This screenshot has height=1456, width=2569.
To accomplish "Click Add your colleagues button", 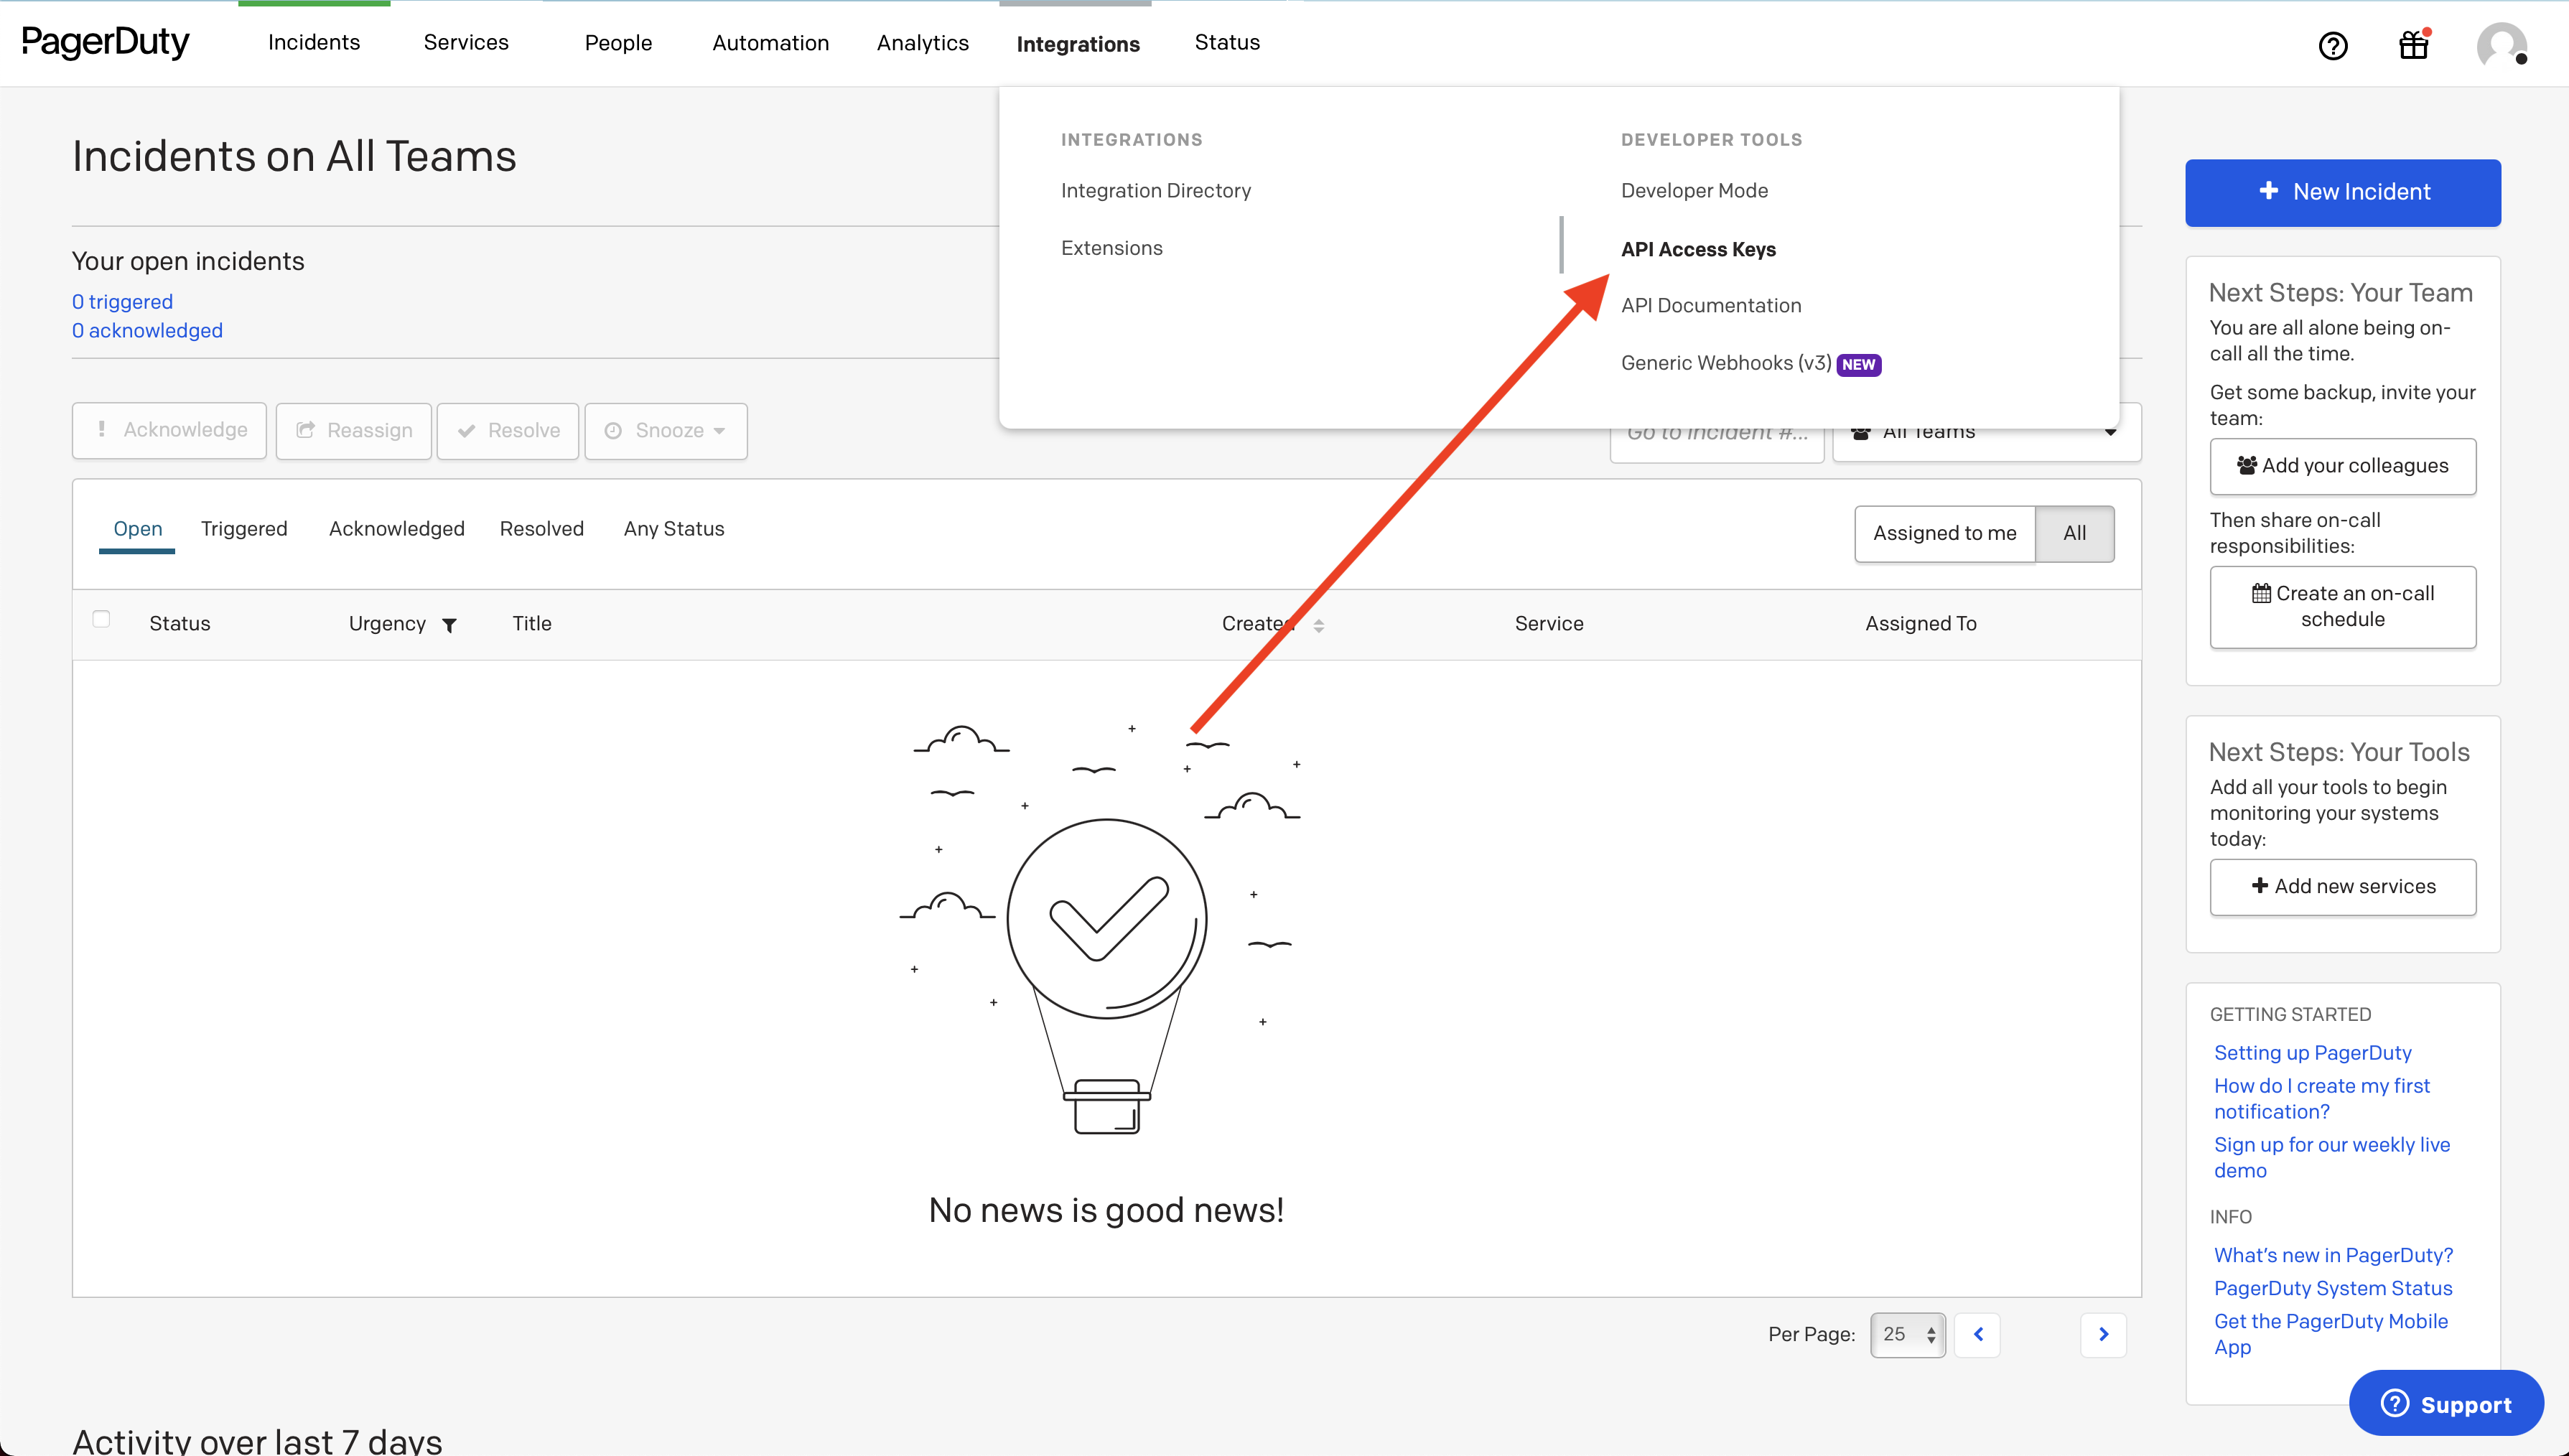I will point(2342,466).
